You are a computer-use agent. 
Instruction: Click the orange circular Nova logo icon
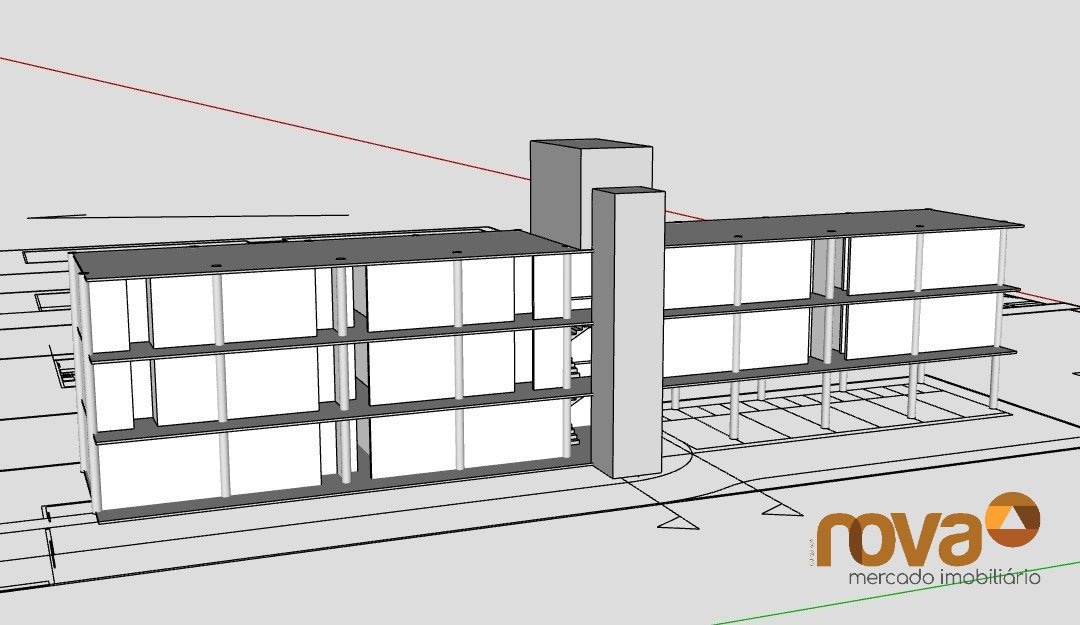(x=1013, y=520)
